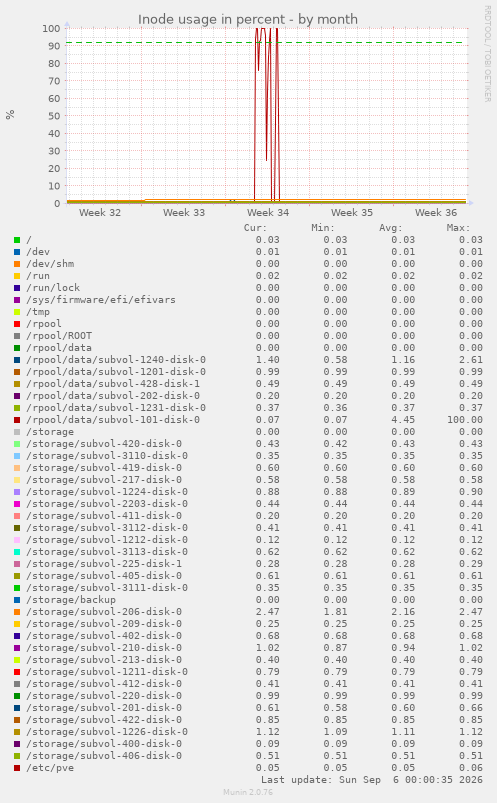Click the Avg value 4.45 for subvol-101-disk-0

403,420
